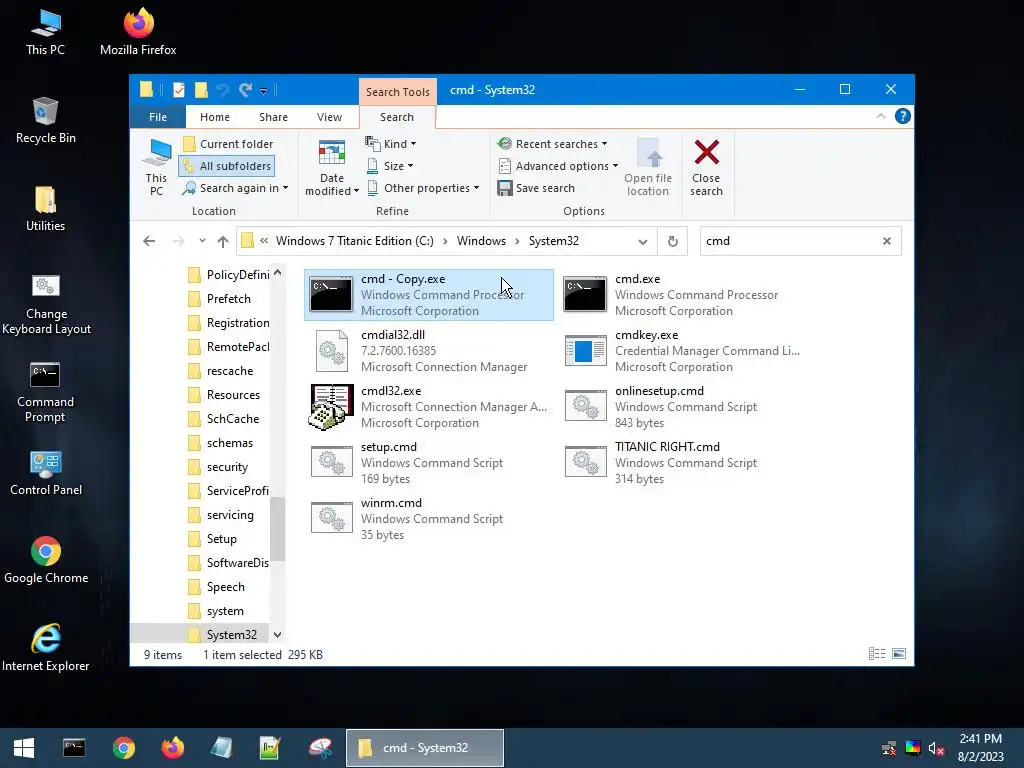Open Size filter dropdown

[x=390, y=166]
